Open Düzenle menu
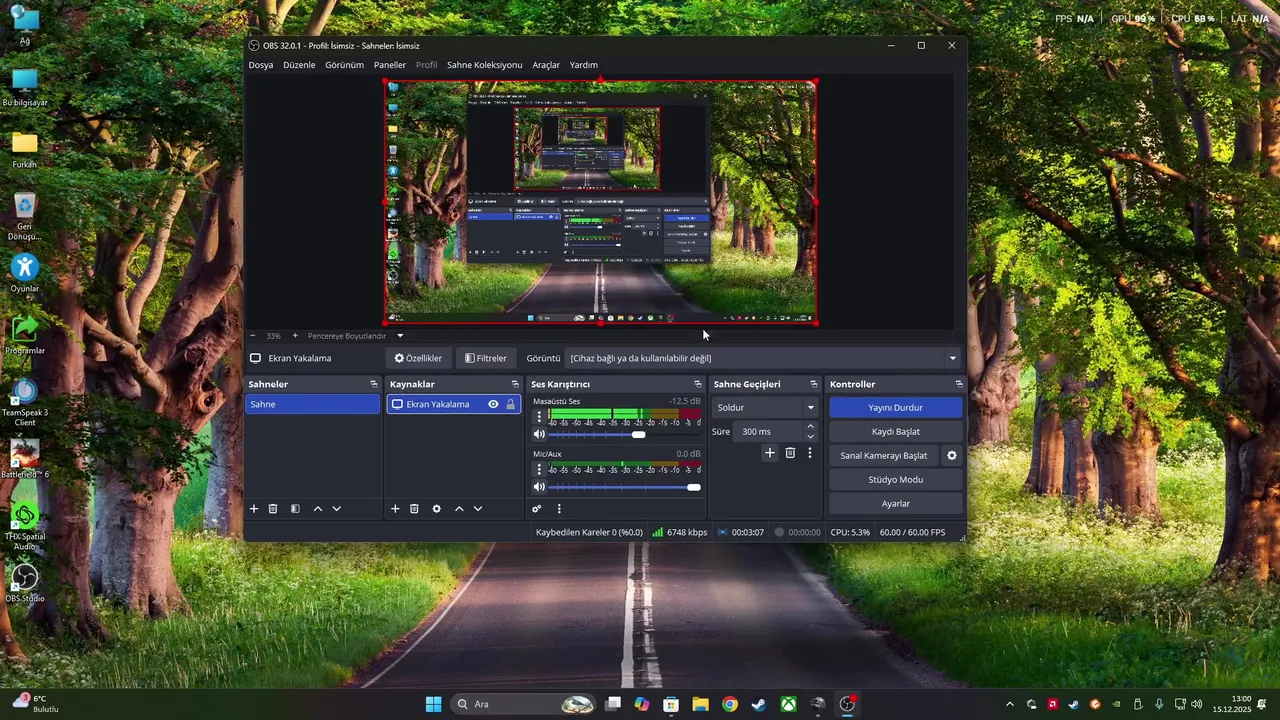The image size is (1280, 720). [299, 65]
